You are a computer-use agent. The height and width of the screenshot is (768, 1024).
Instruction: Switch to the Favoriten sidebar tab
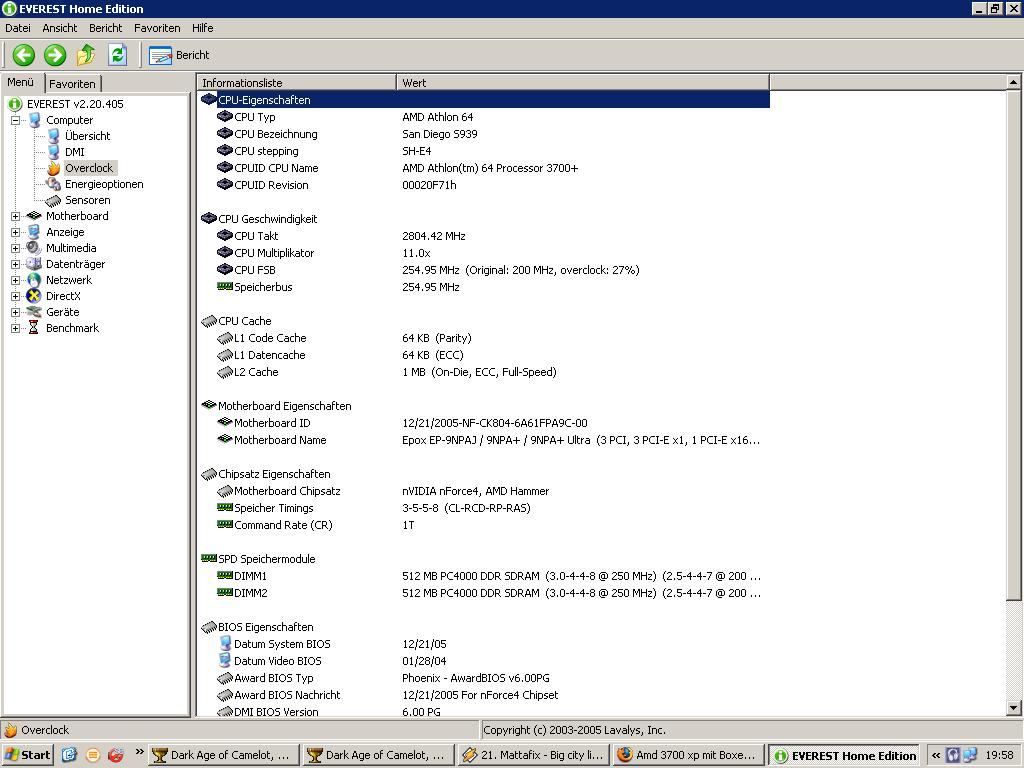pos(72,84)
